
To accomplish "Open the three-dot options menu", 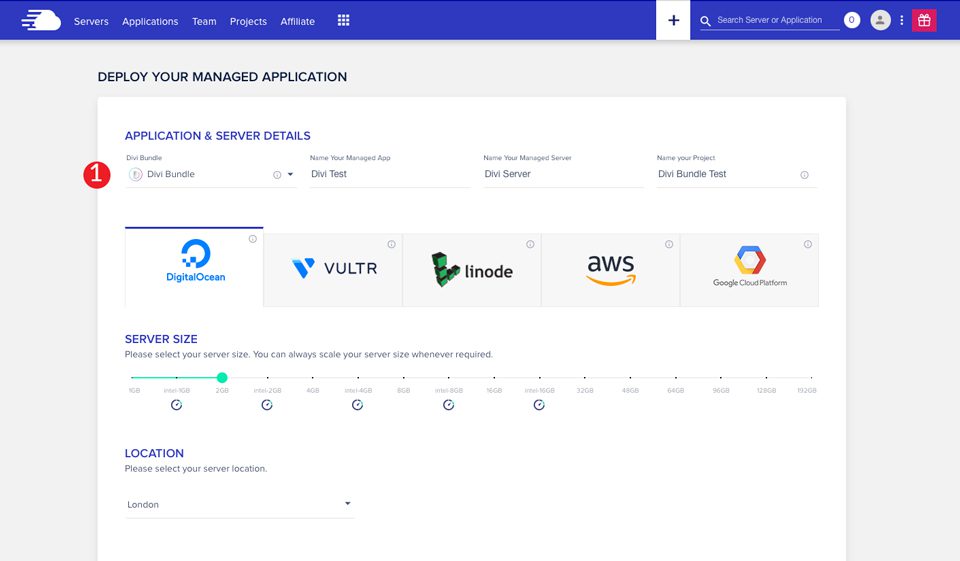I will (x=902, y=20).
